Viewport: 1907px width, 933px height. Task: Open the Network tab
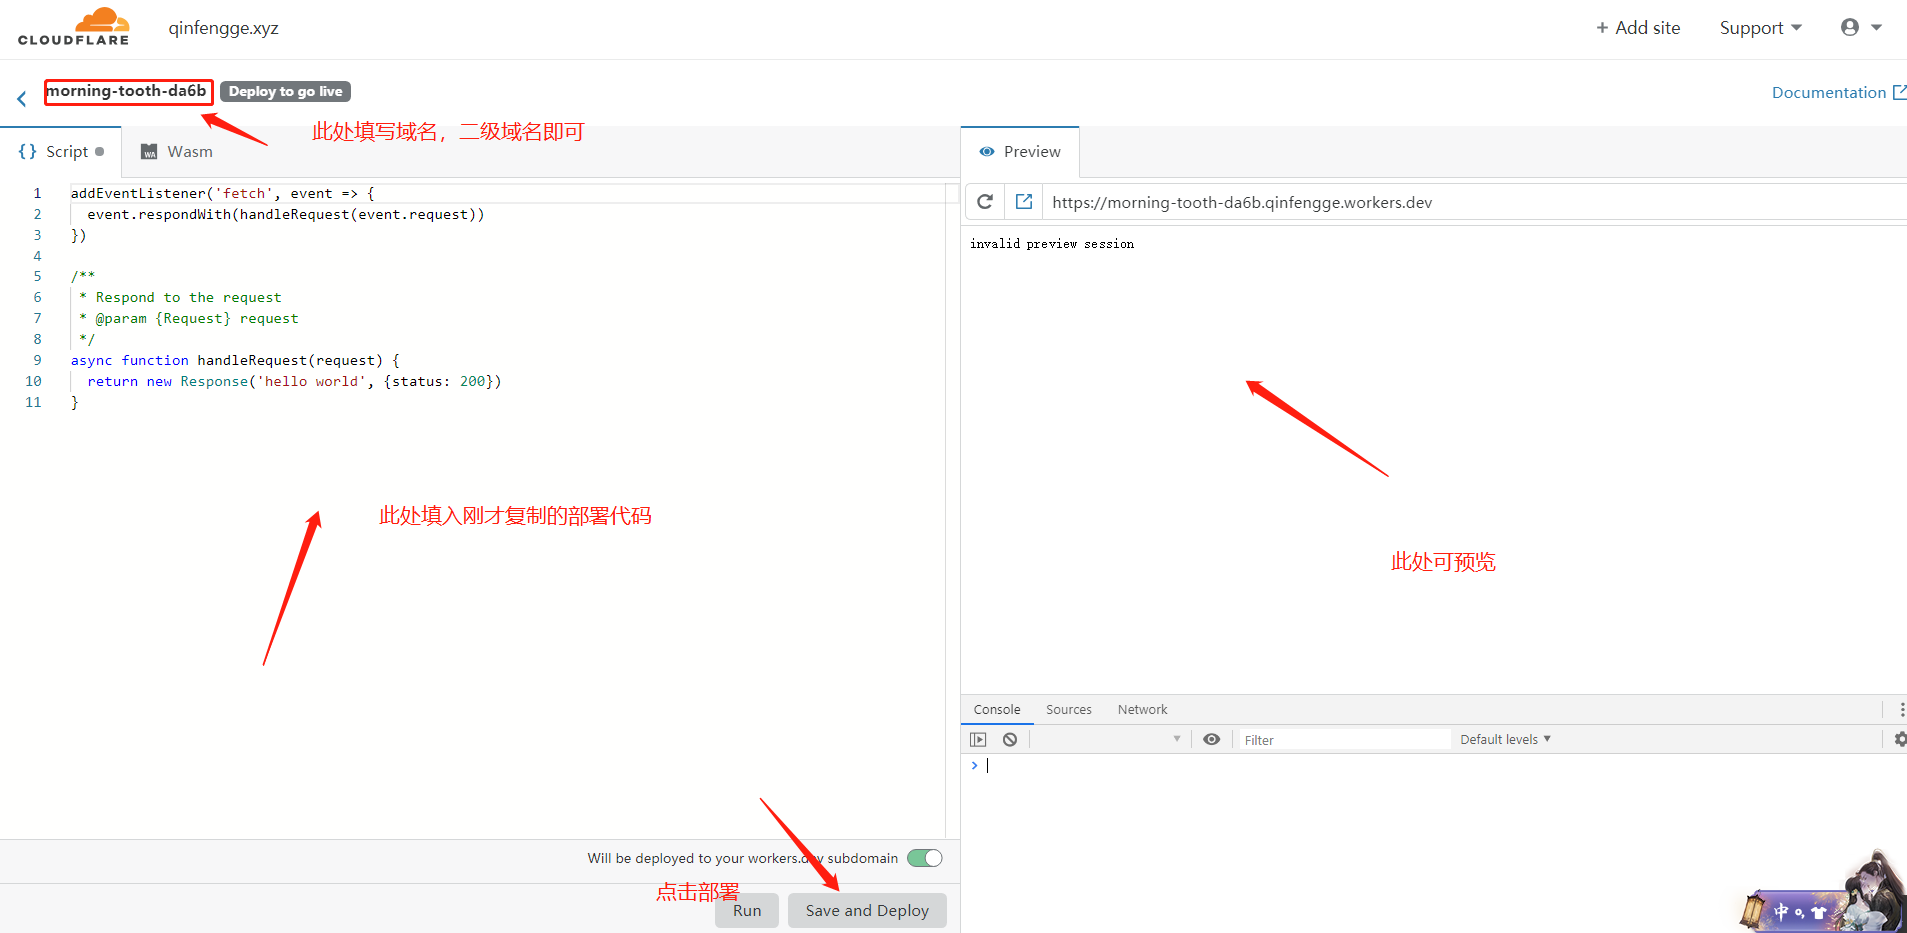[x=1143, y=710]
